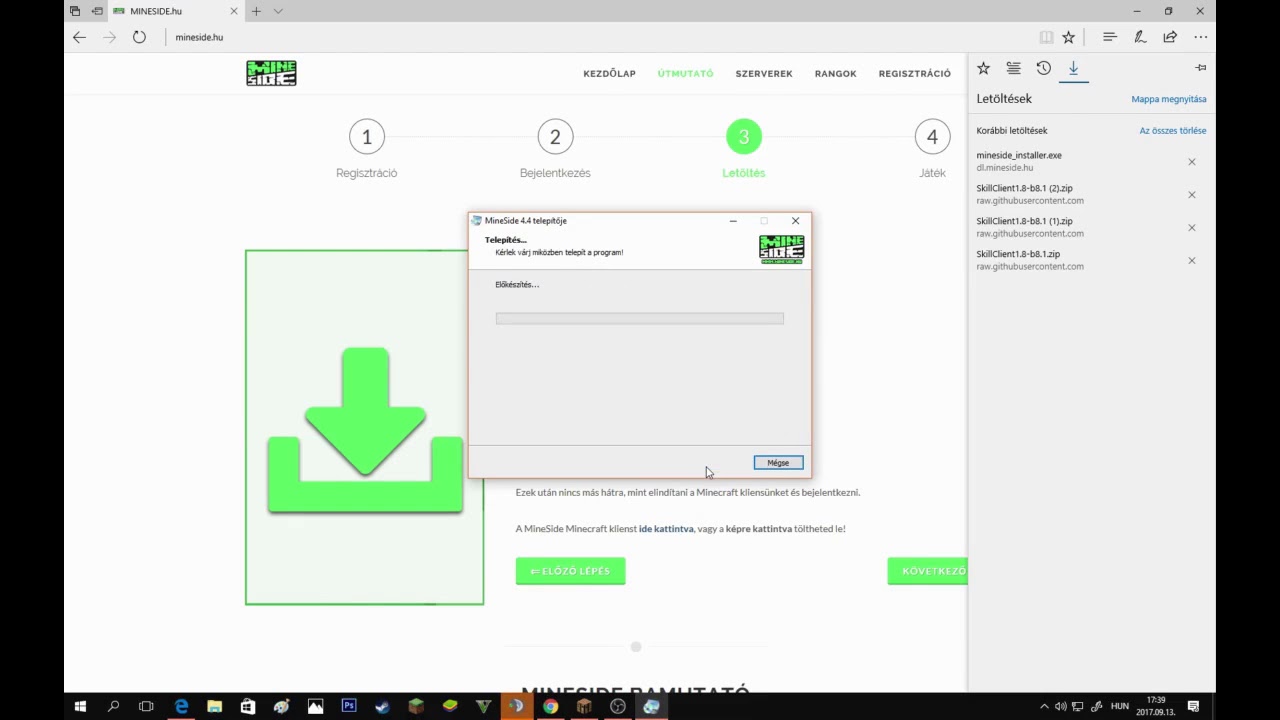Remove SkillClient1.8-b8.1 (2).zip from list
Image resolution: width=1280 pixels, height=720 pixels.
[1191, 195]
